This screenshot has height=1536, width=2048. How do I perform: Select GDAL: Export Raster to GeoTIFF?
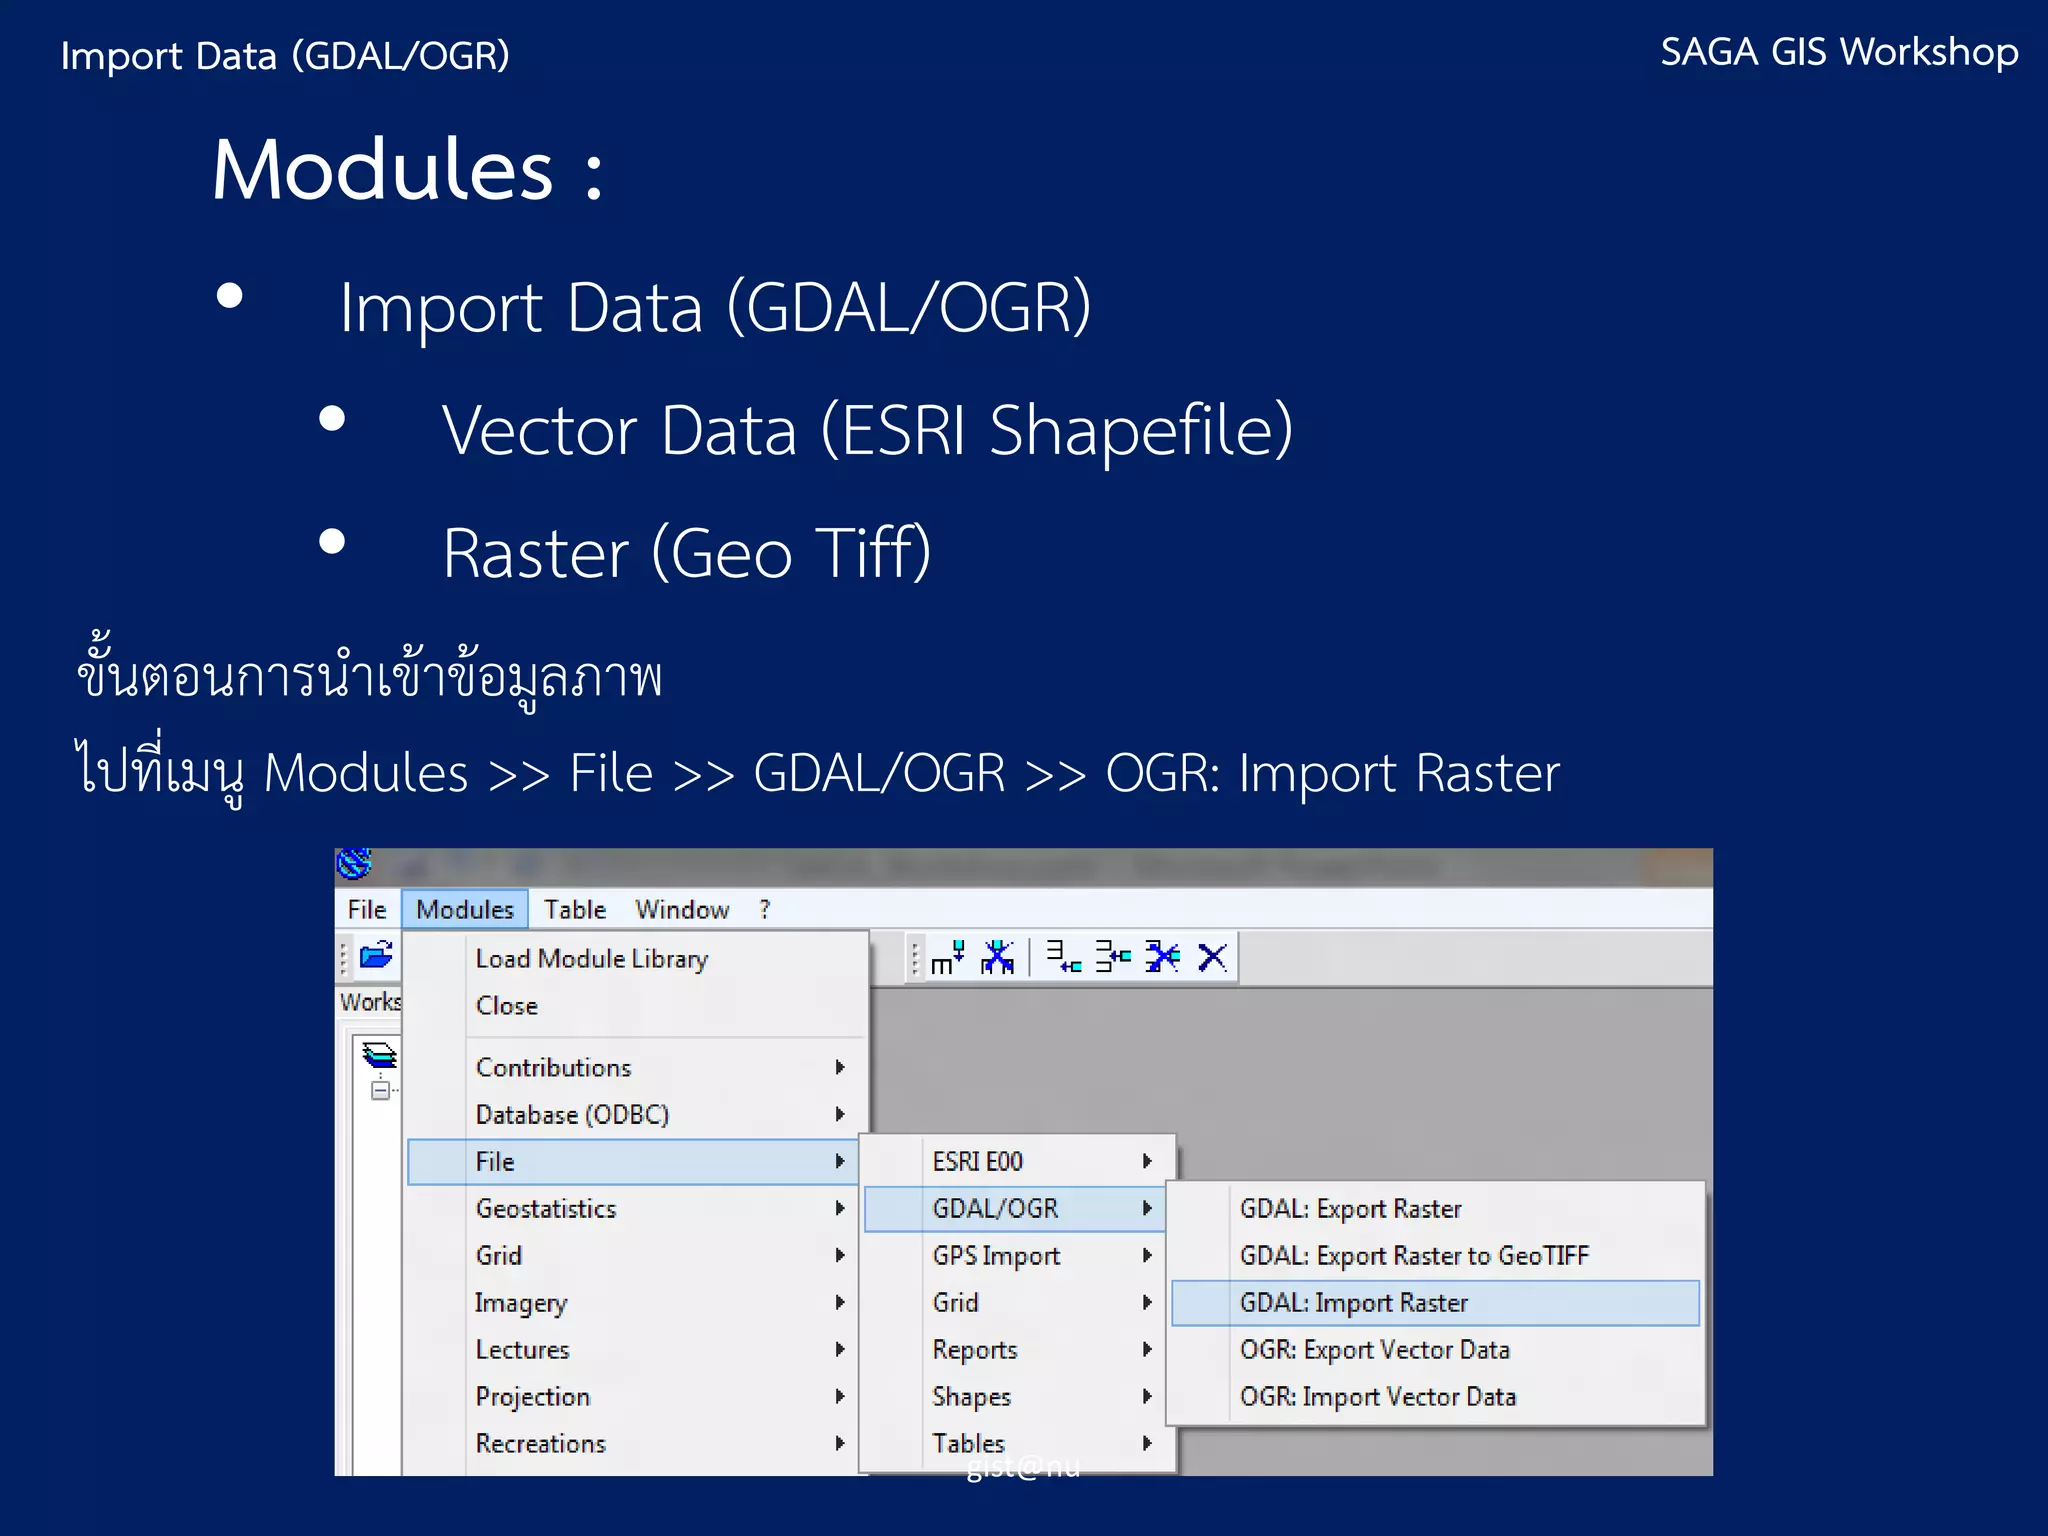click(x=1435, y=1255)
